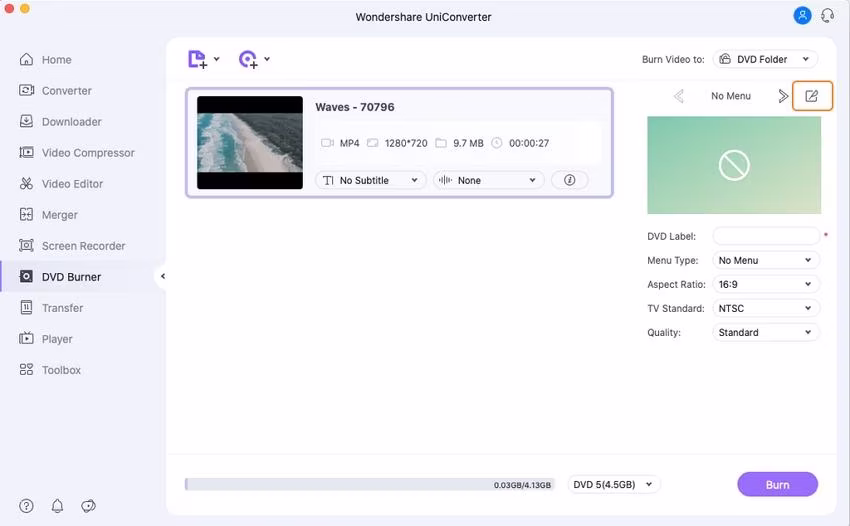This screenshot has width=850, height=526.
Task: Open the DVD 5(4.5GB) disc type dropdown
Action: click(613, 484)
